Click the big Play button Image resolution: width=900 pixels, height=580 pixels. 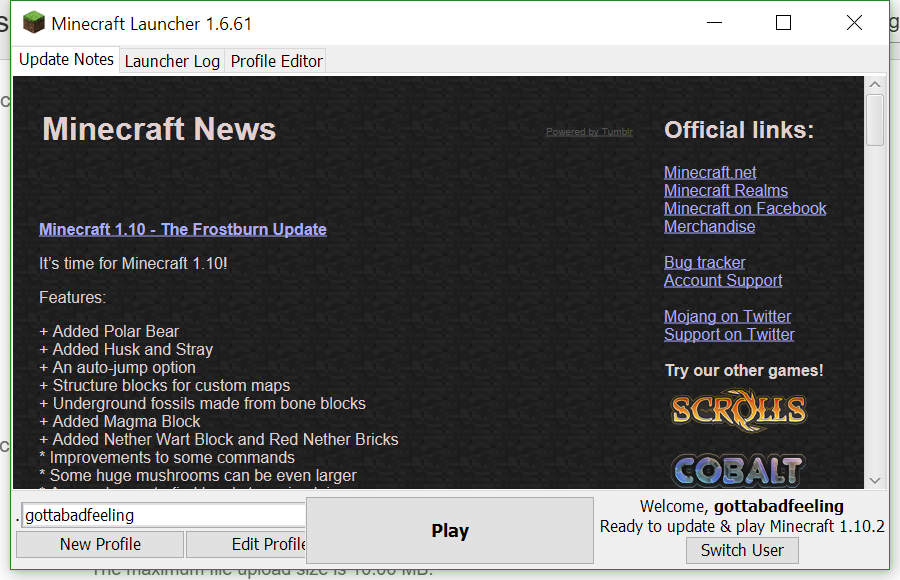(450, 531)
